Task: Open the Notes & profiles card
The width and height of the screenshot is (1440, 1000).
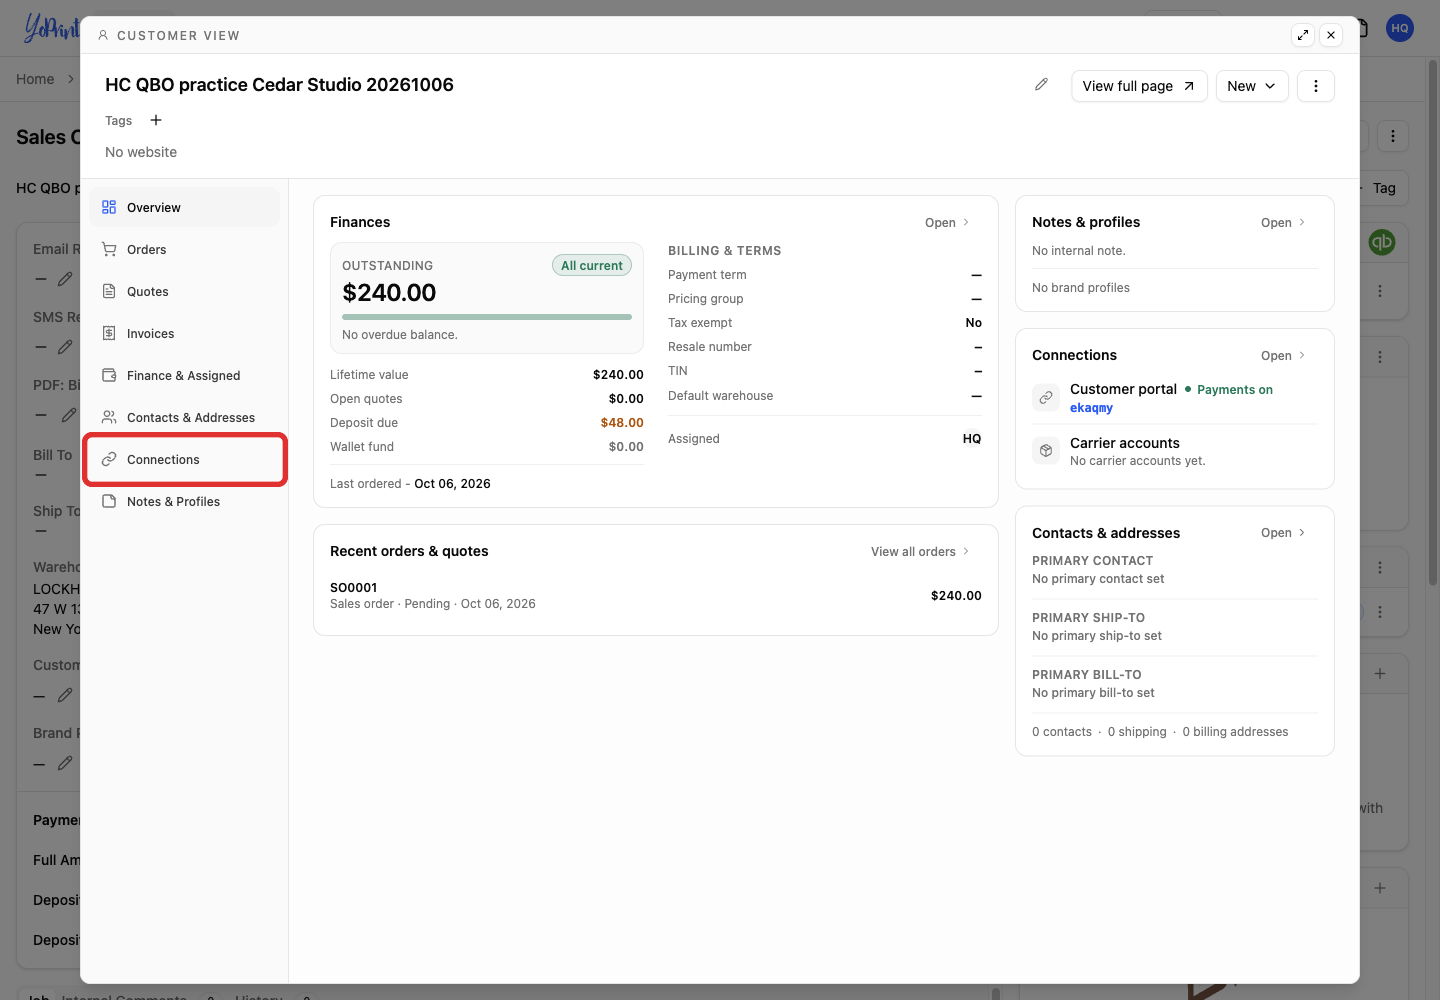Action: click(x=1283, y=223)
